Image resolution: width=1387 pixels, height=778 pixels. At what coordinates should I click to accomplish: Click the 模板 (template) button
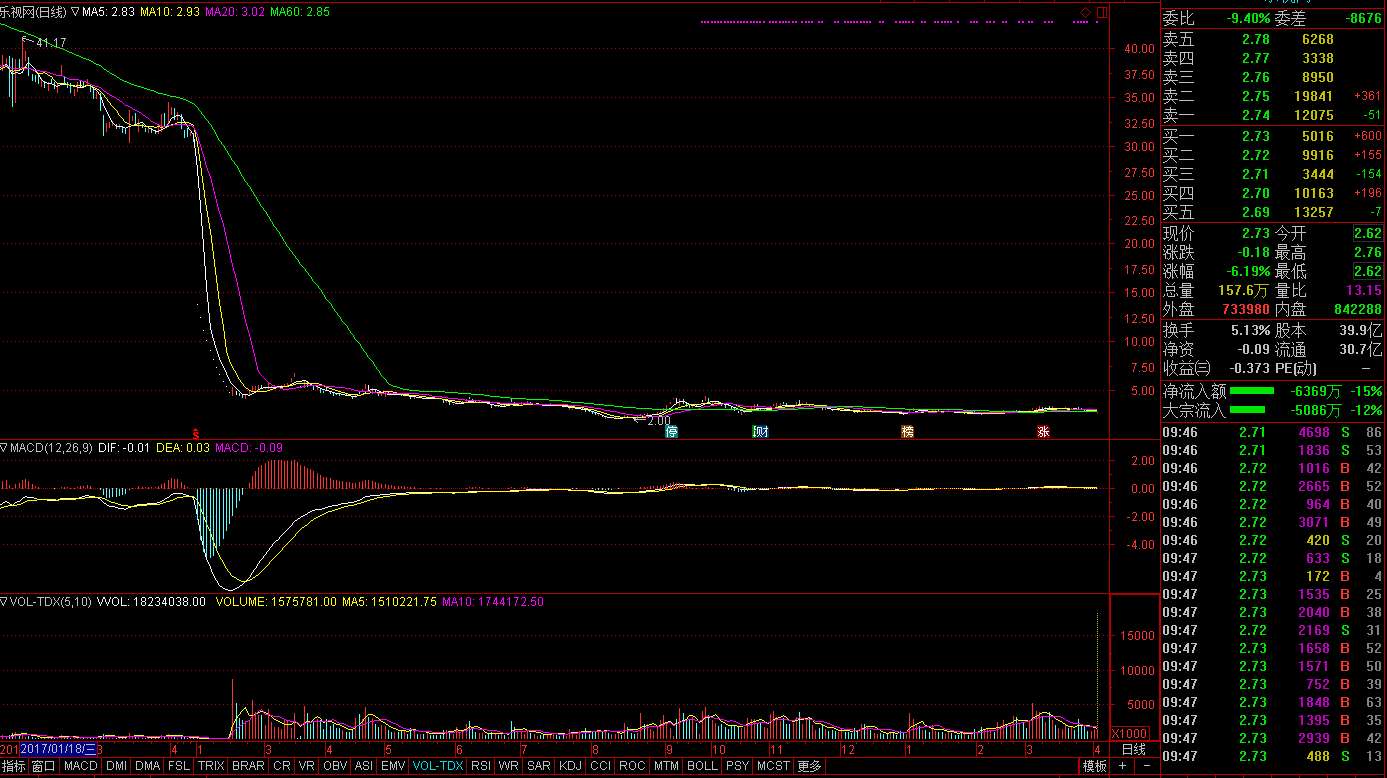pos(1094,766)
